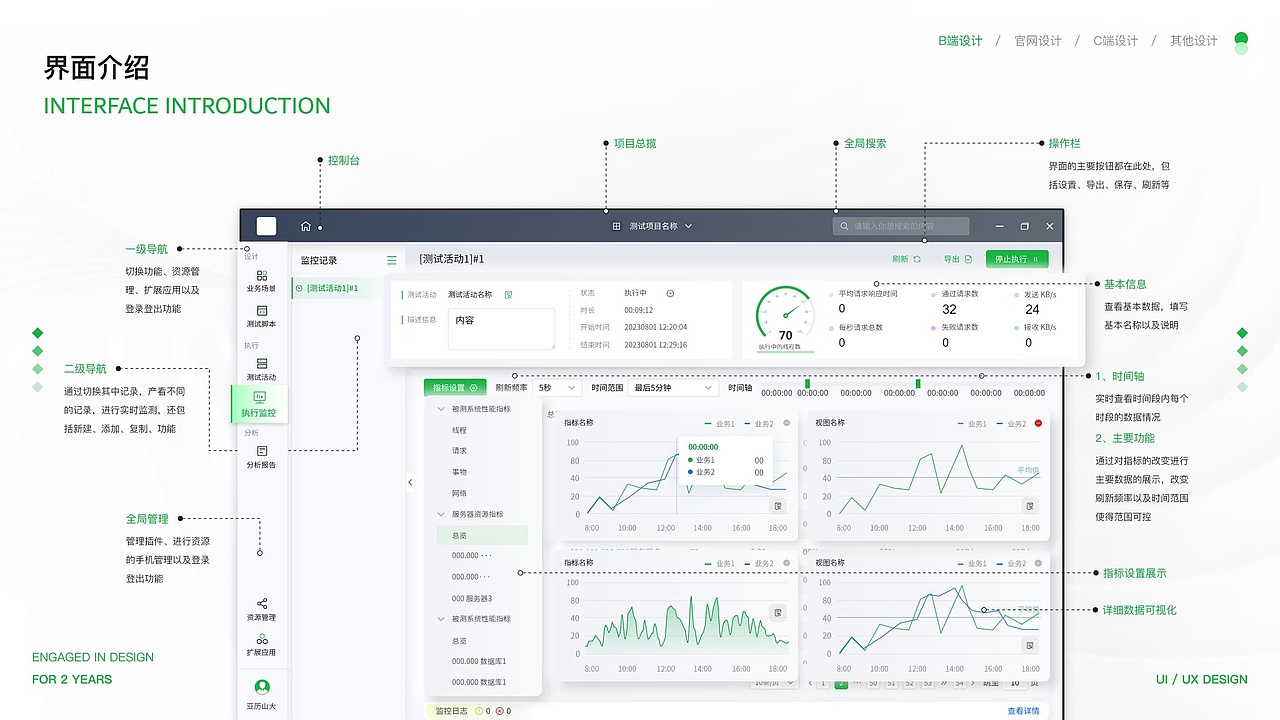This screenshot has height=720, width=1280.
Task: Collapse the second 被测系统性能指标 group
Action: pos(441,619)
